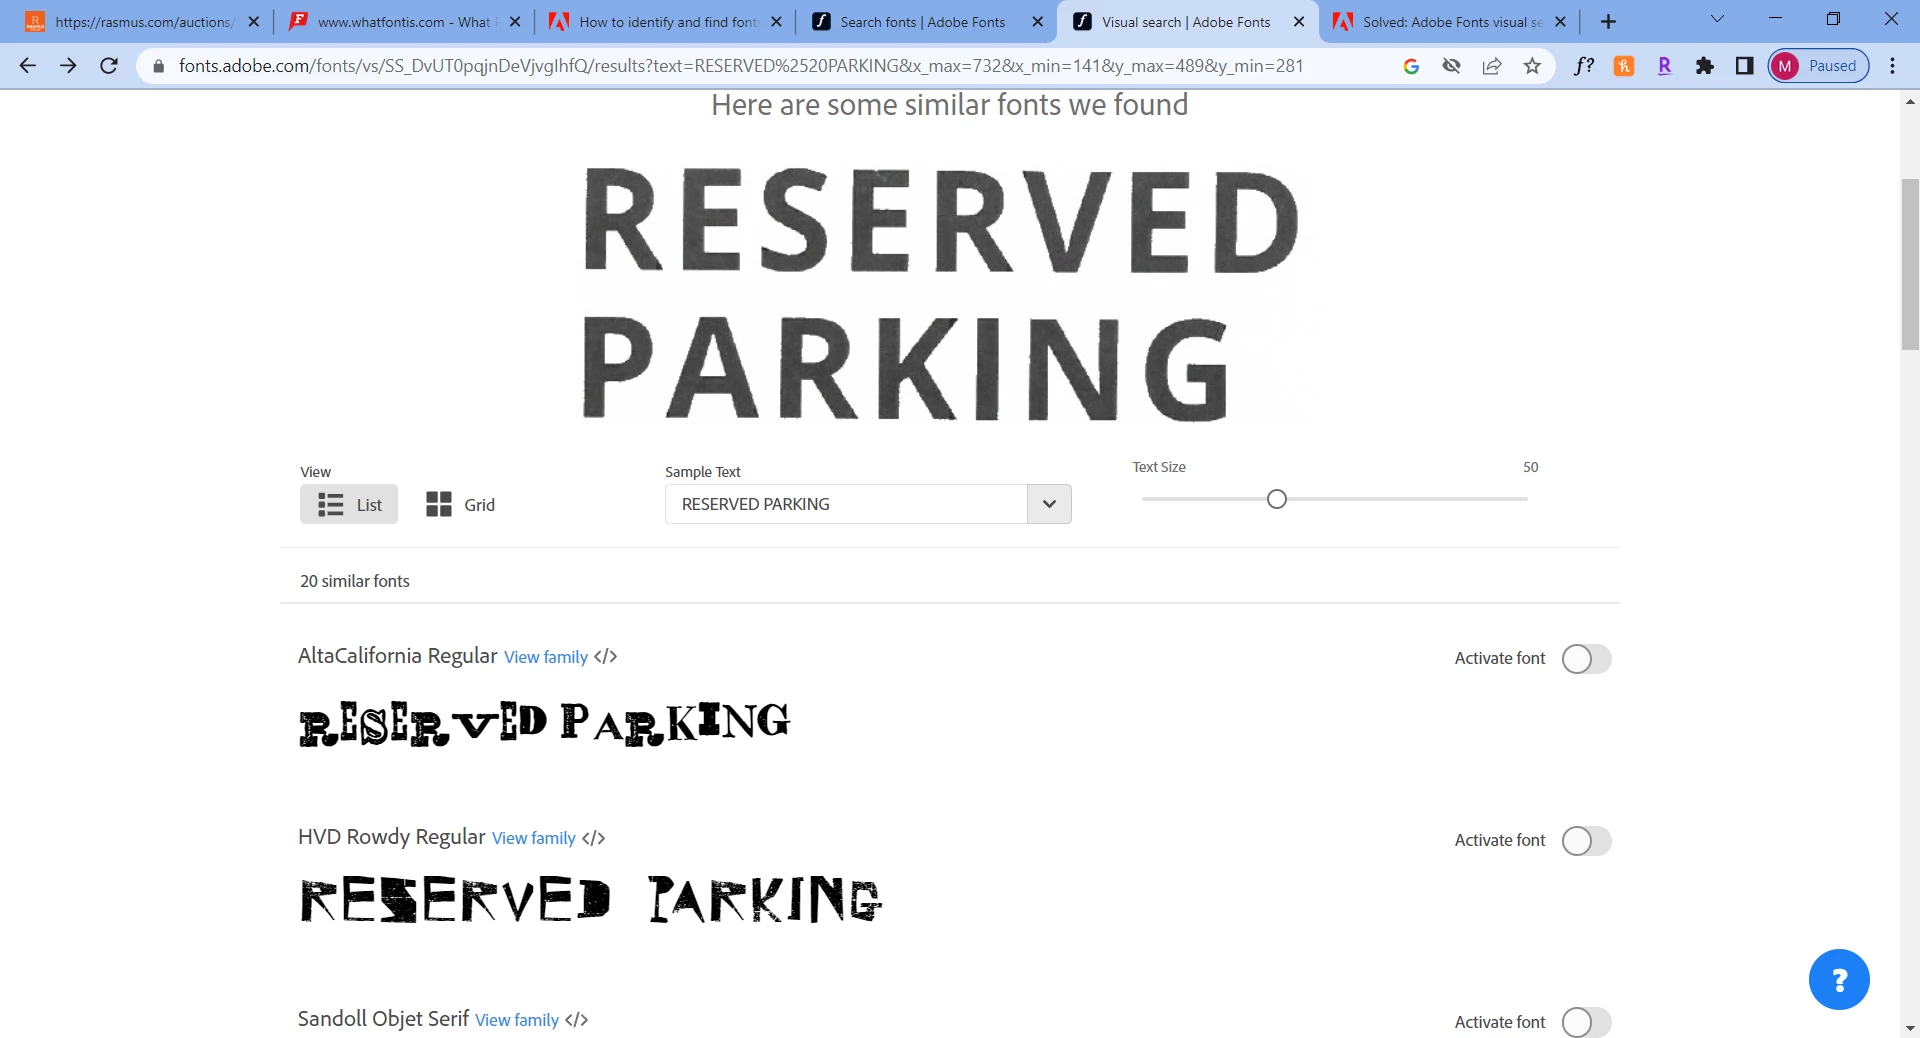This screenshot has height=1038, width=1920.
Task: Open the Extensions puzzle menu
Action: (1705, 66)
